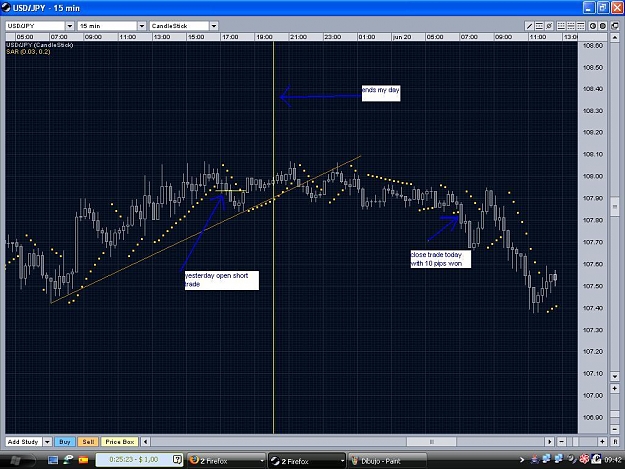Select the line eraser tool icon
The image size is (625, 469).
click(549, 26)
